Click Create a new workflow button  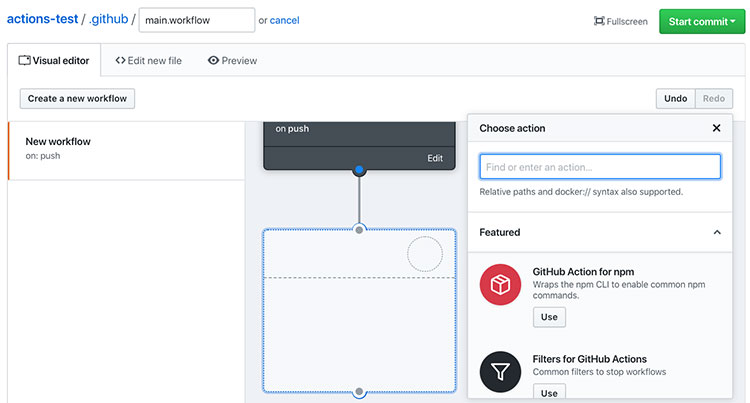pyautogui.click(x=77, y=98)
